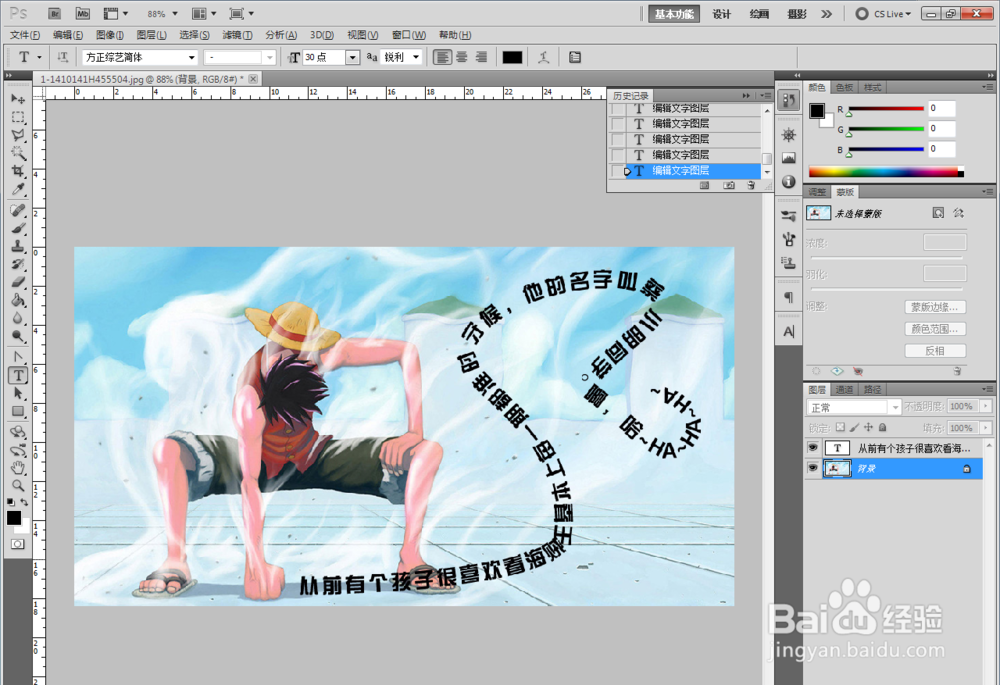
Task: Select the text layer thumbnail
Action: click(837, 448)
